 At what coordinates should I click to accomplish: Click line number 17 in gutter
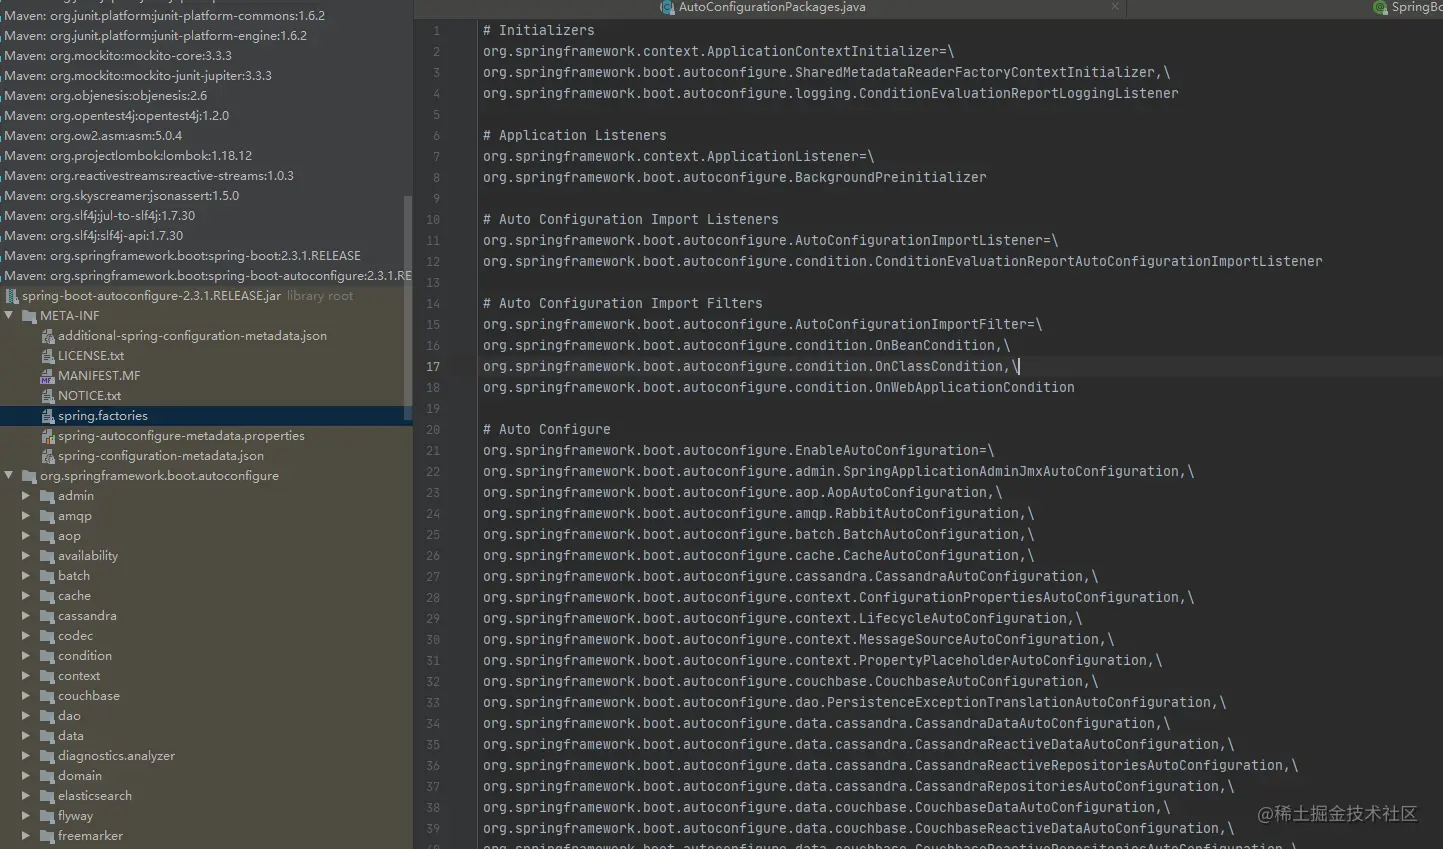[x=433, y=366]
